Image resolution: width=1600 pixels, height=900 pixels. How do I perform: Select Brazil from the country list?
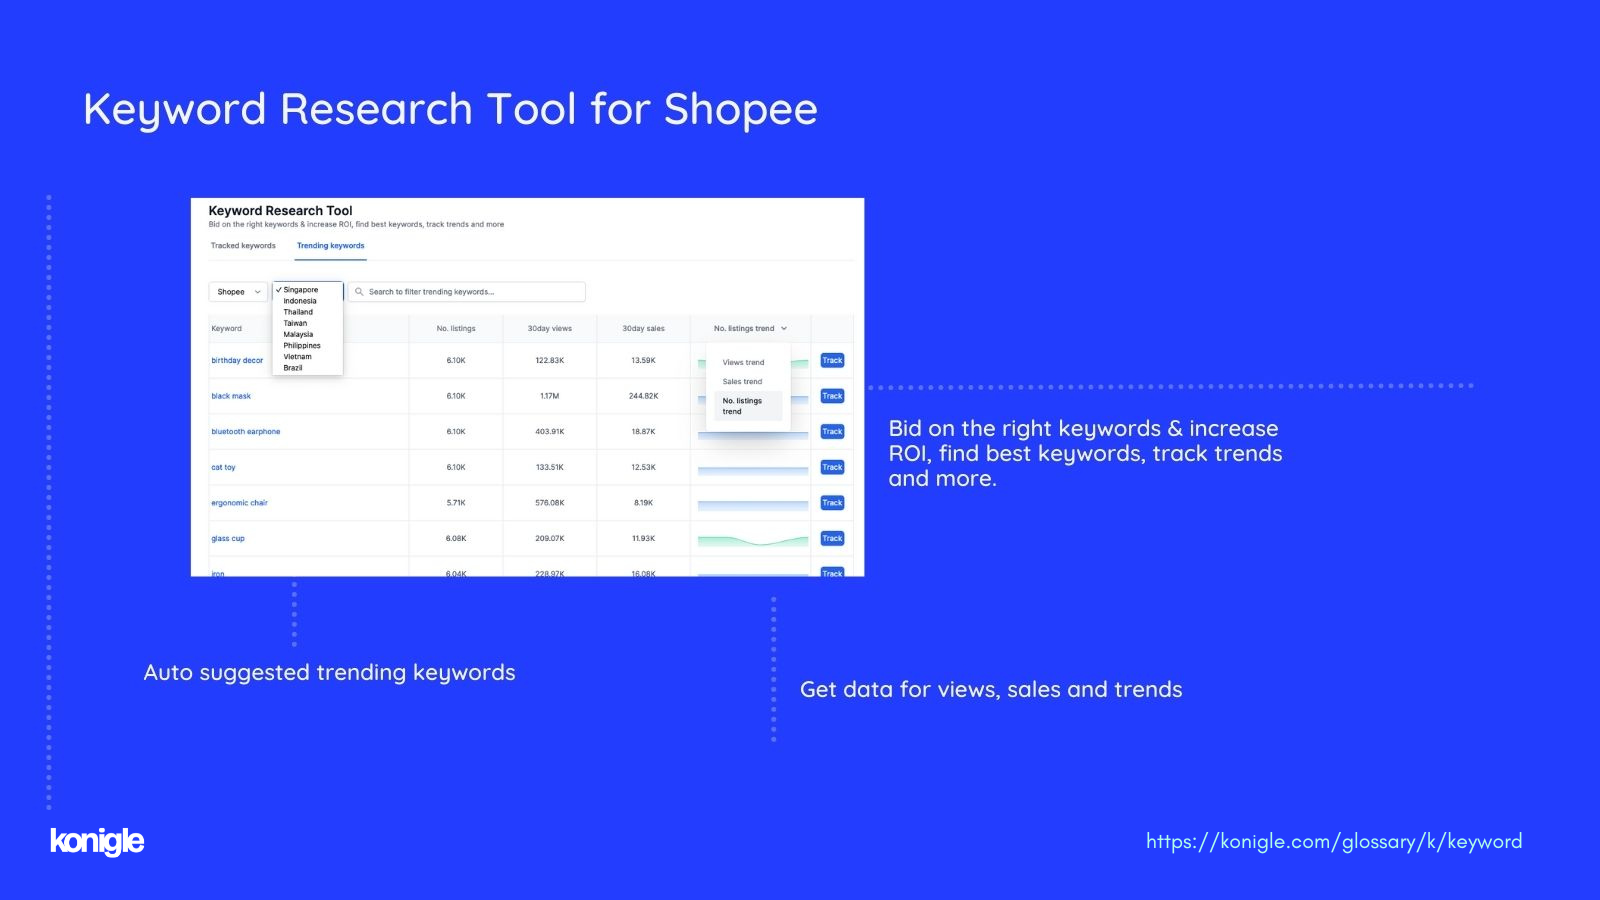click(x=293, y=368)
